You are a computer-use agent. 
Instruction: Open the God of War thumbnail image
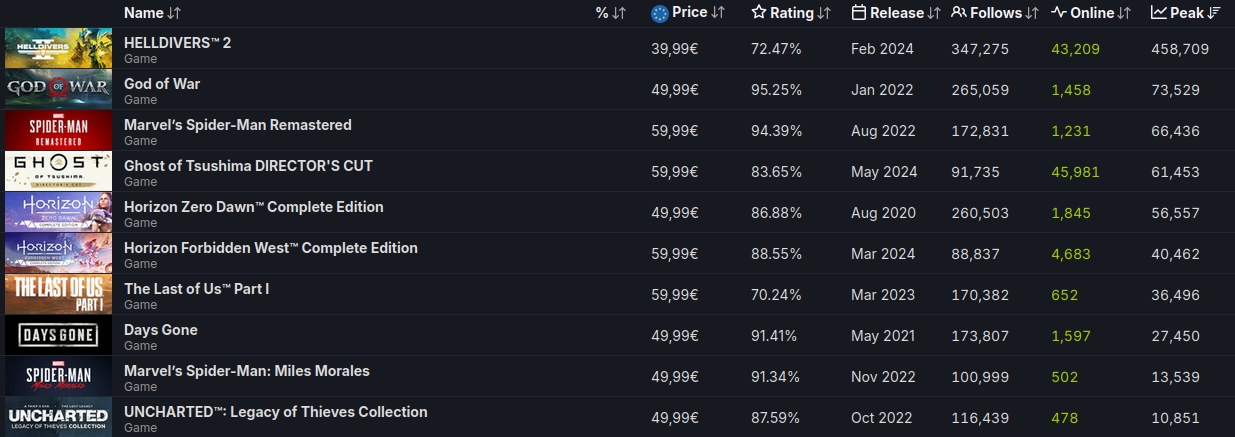[57, 89]
